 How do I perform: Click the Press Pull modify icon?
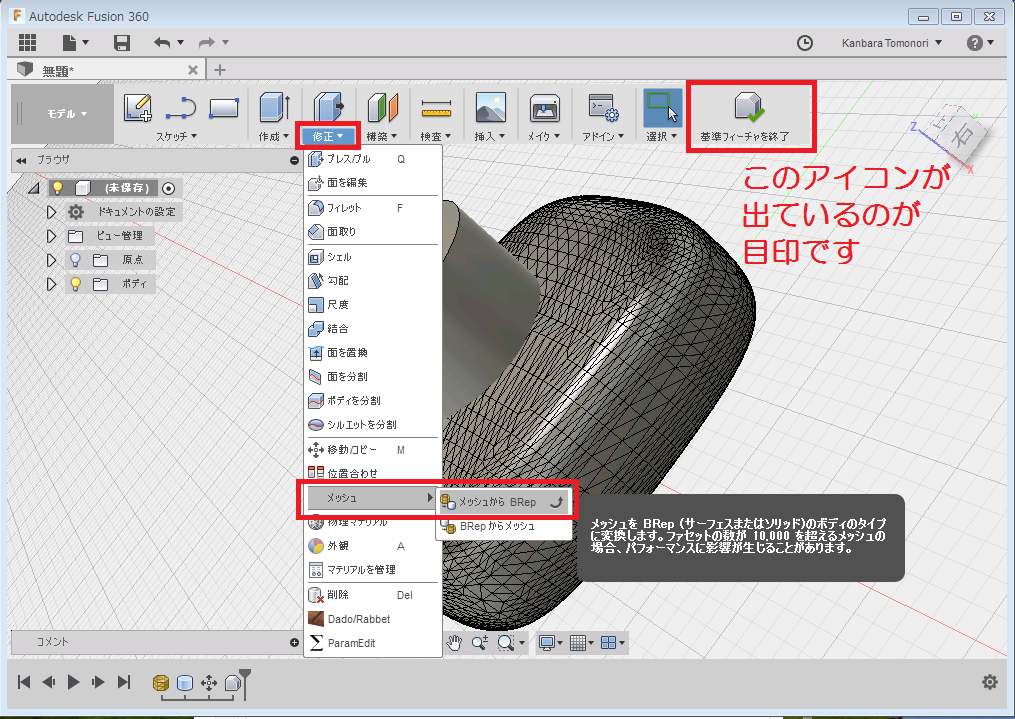[329, 107]
